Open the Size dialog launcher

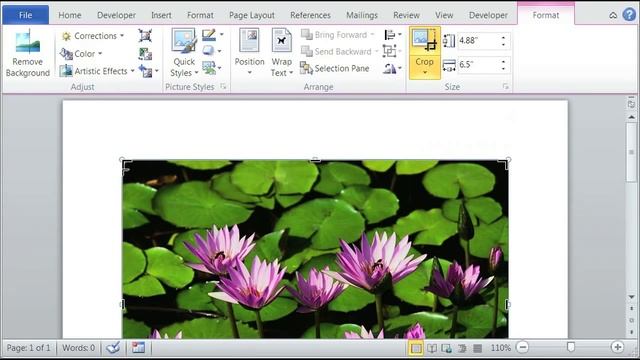(506, 87)
